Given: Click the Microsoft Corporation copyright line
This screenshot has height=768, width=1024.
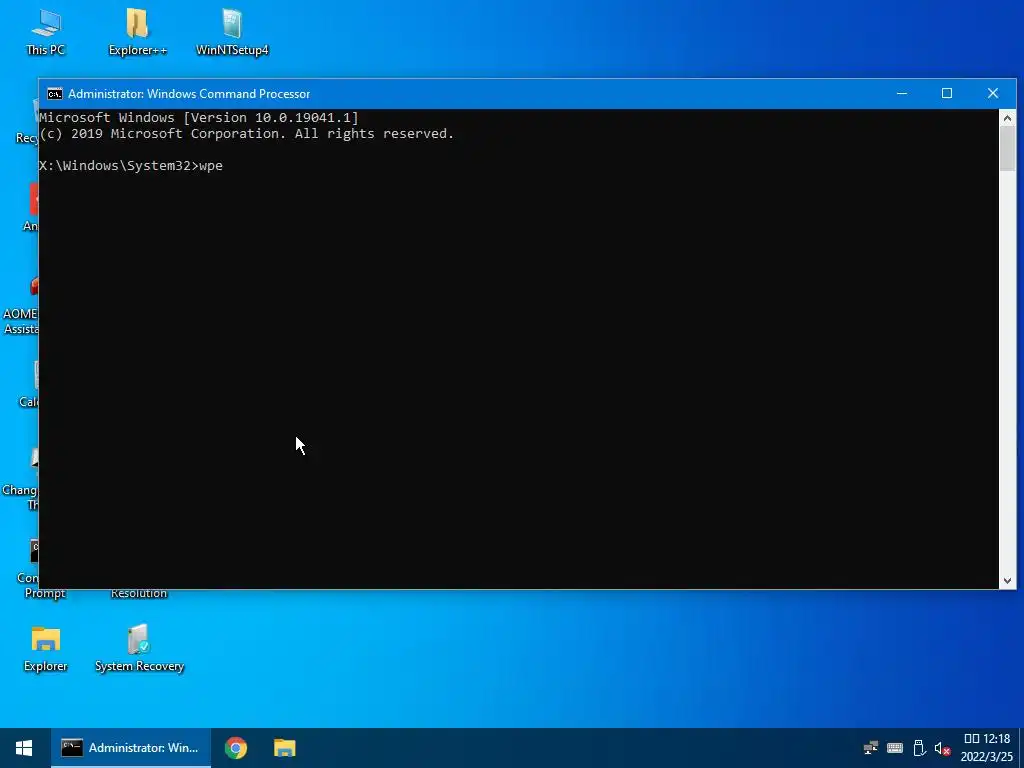Looking at the screenshot, I should [246, 134].
